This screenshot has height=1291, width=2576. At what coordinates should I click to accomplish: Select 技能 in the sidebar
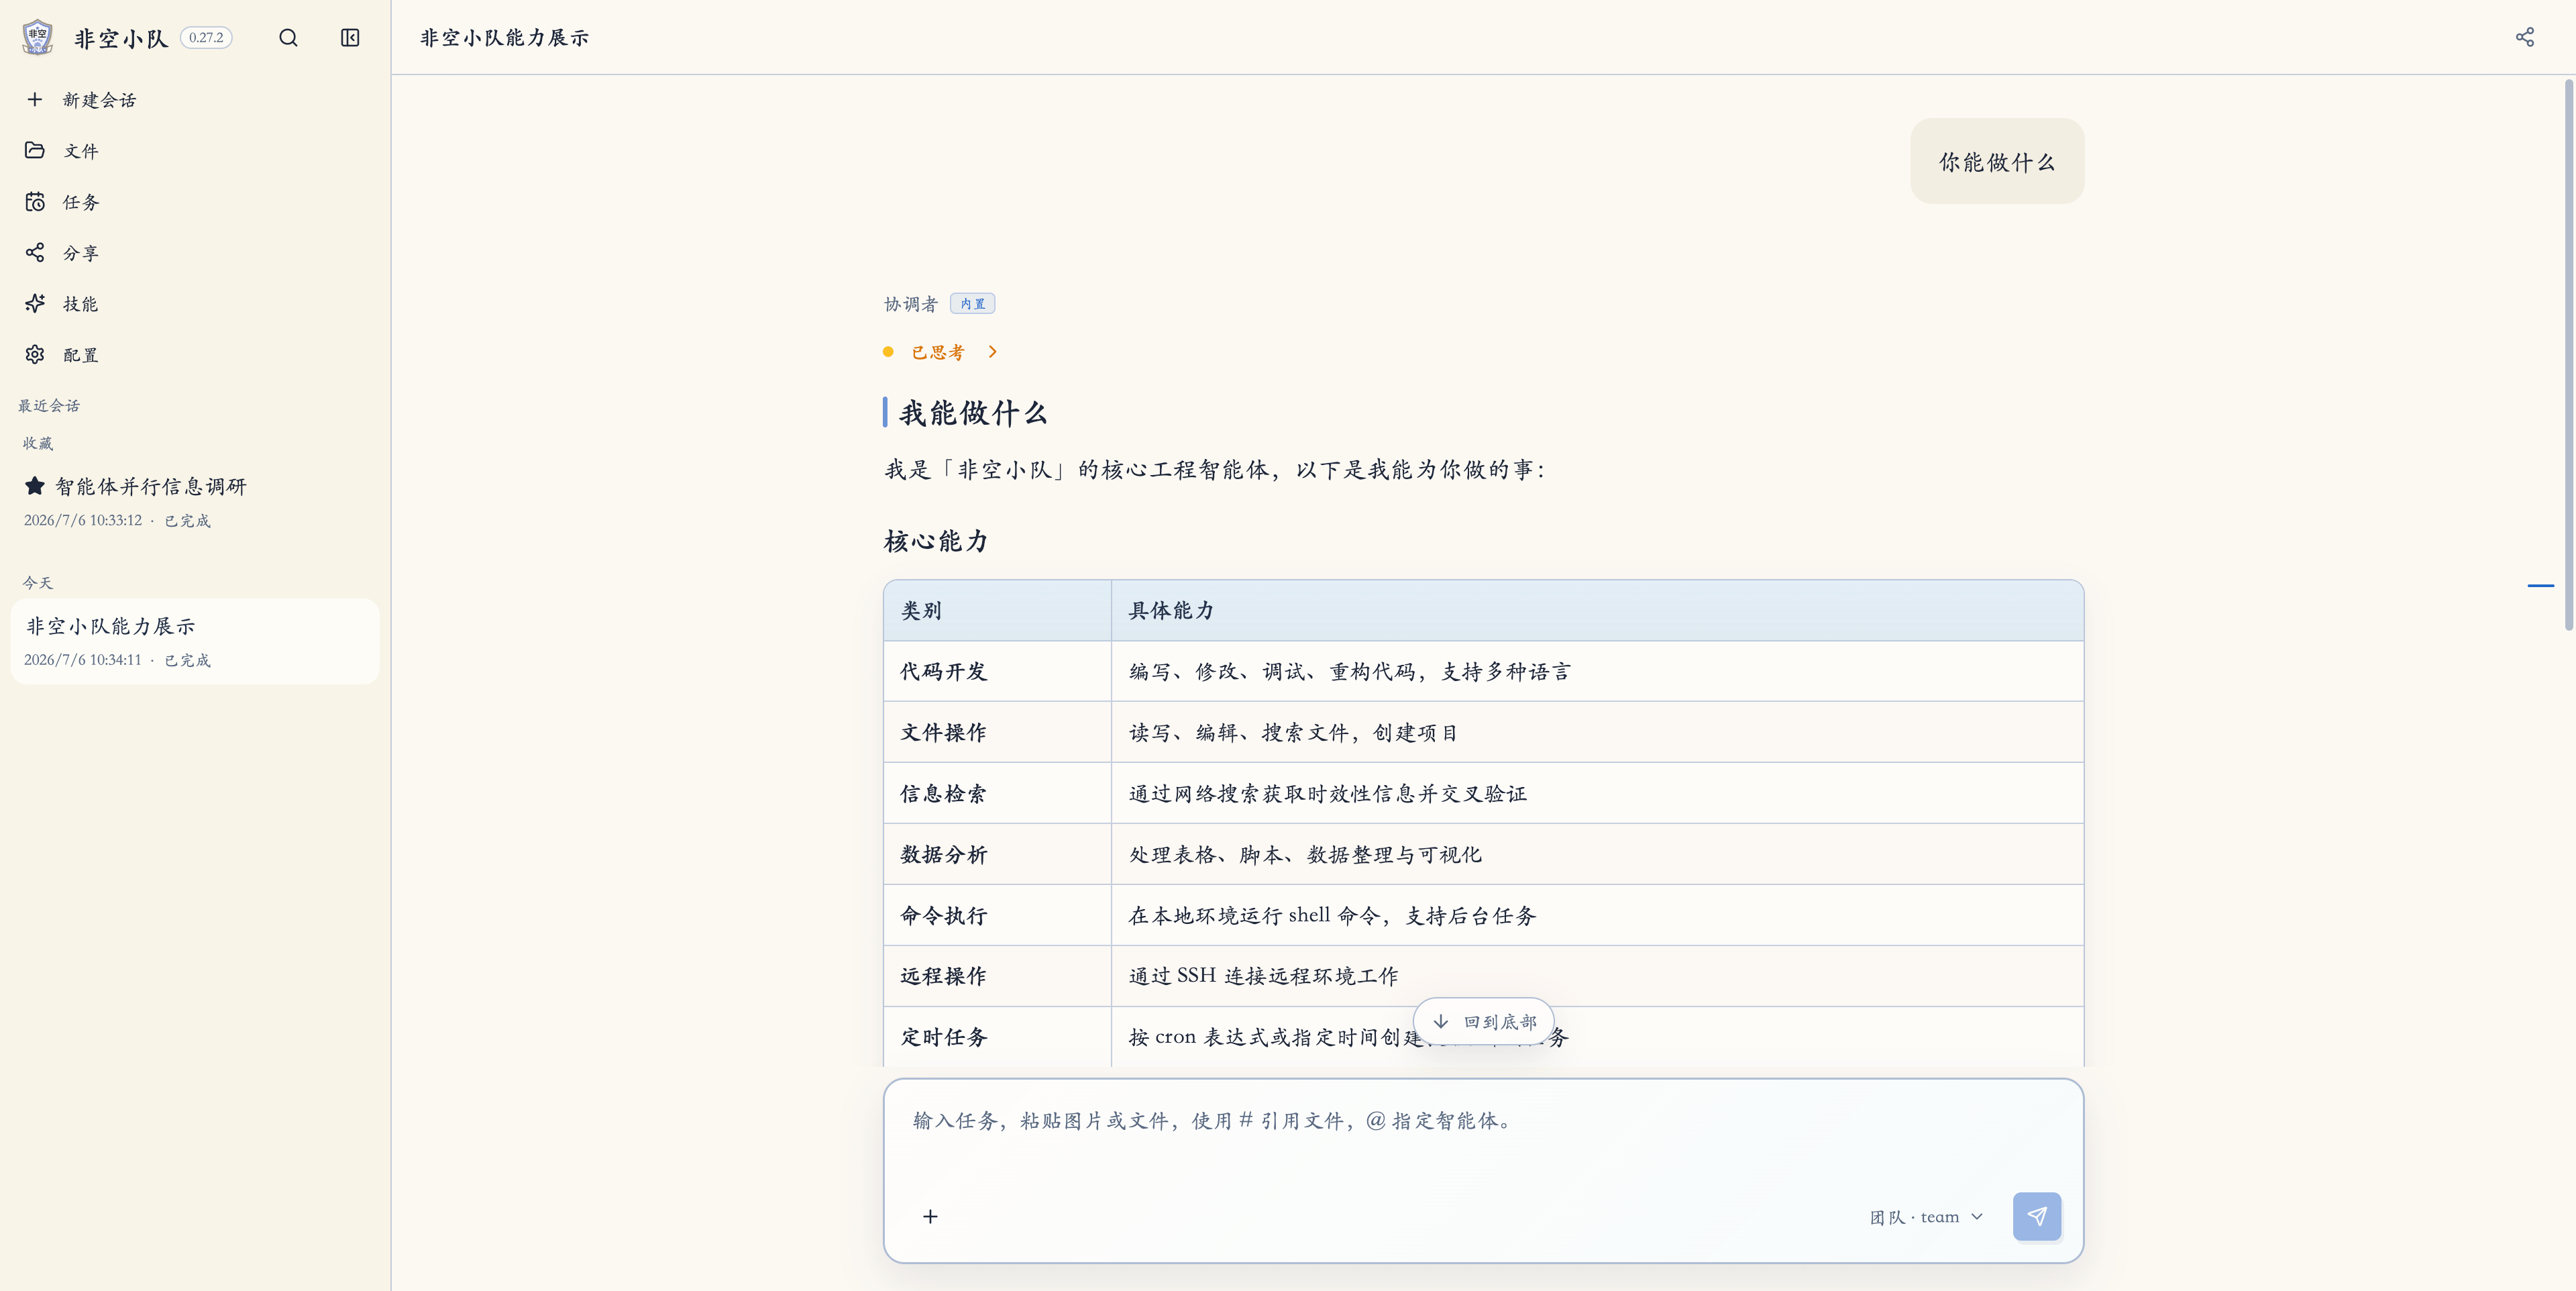[195, 304]
